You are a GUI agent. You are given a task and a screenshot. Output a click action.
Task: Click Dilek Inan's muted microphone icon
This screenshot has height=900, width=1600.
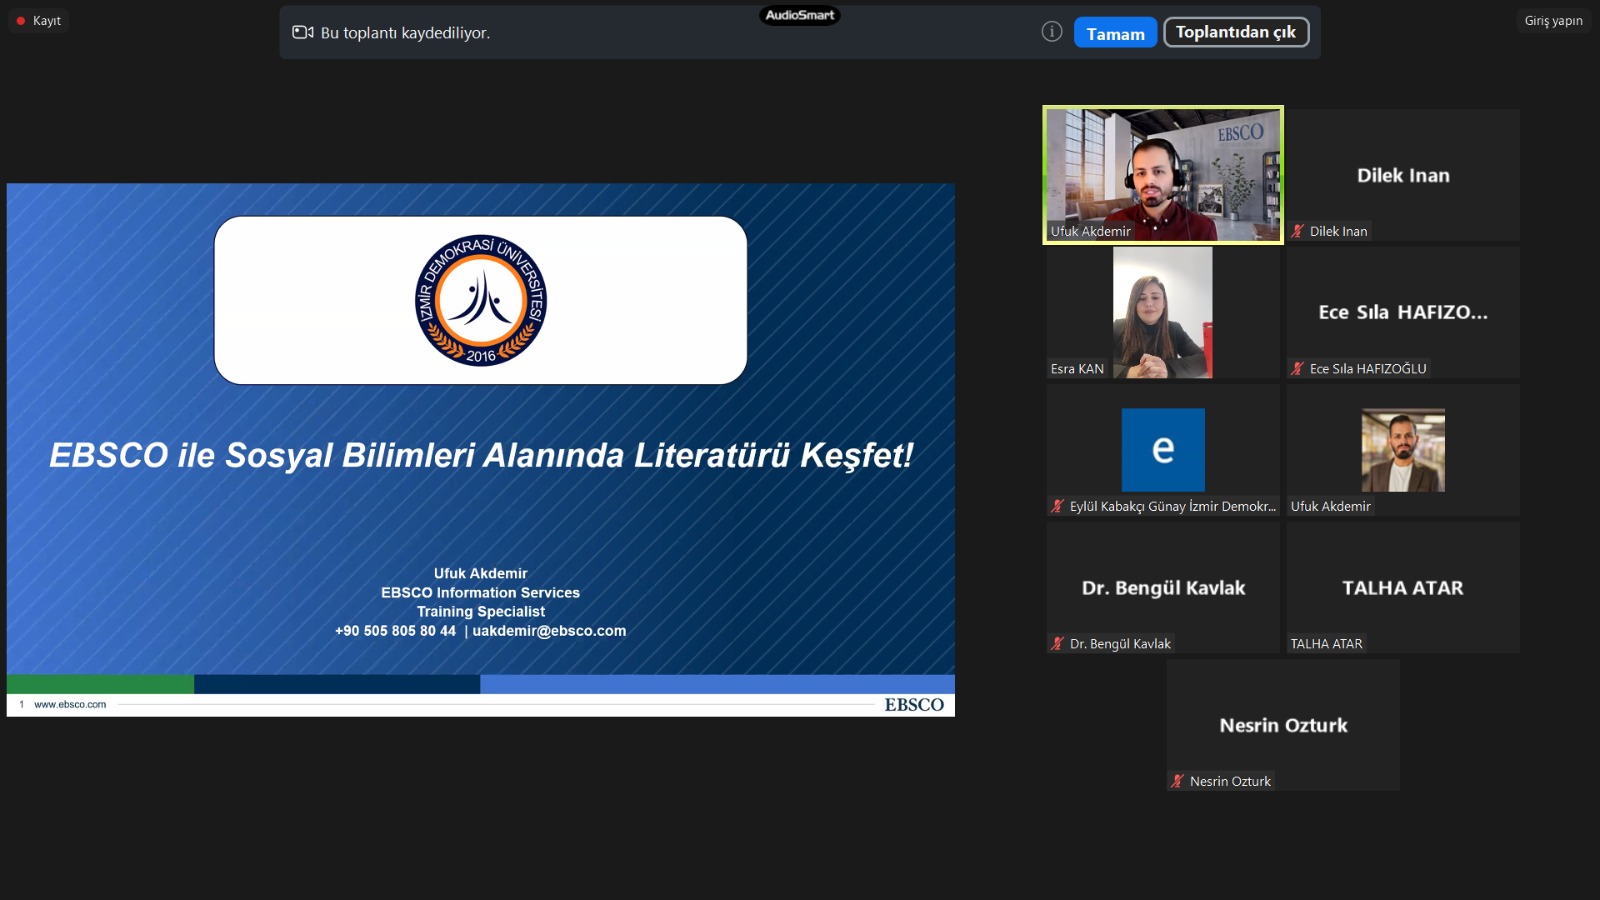coord(1298,231)
